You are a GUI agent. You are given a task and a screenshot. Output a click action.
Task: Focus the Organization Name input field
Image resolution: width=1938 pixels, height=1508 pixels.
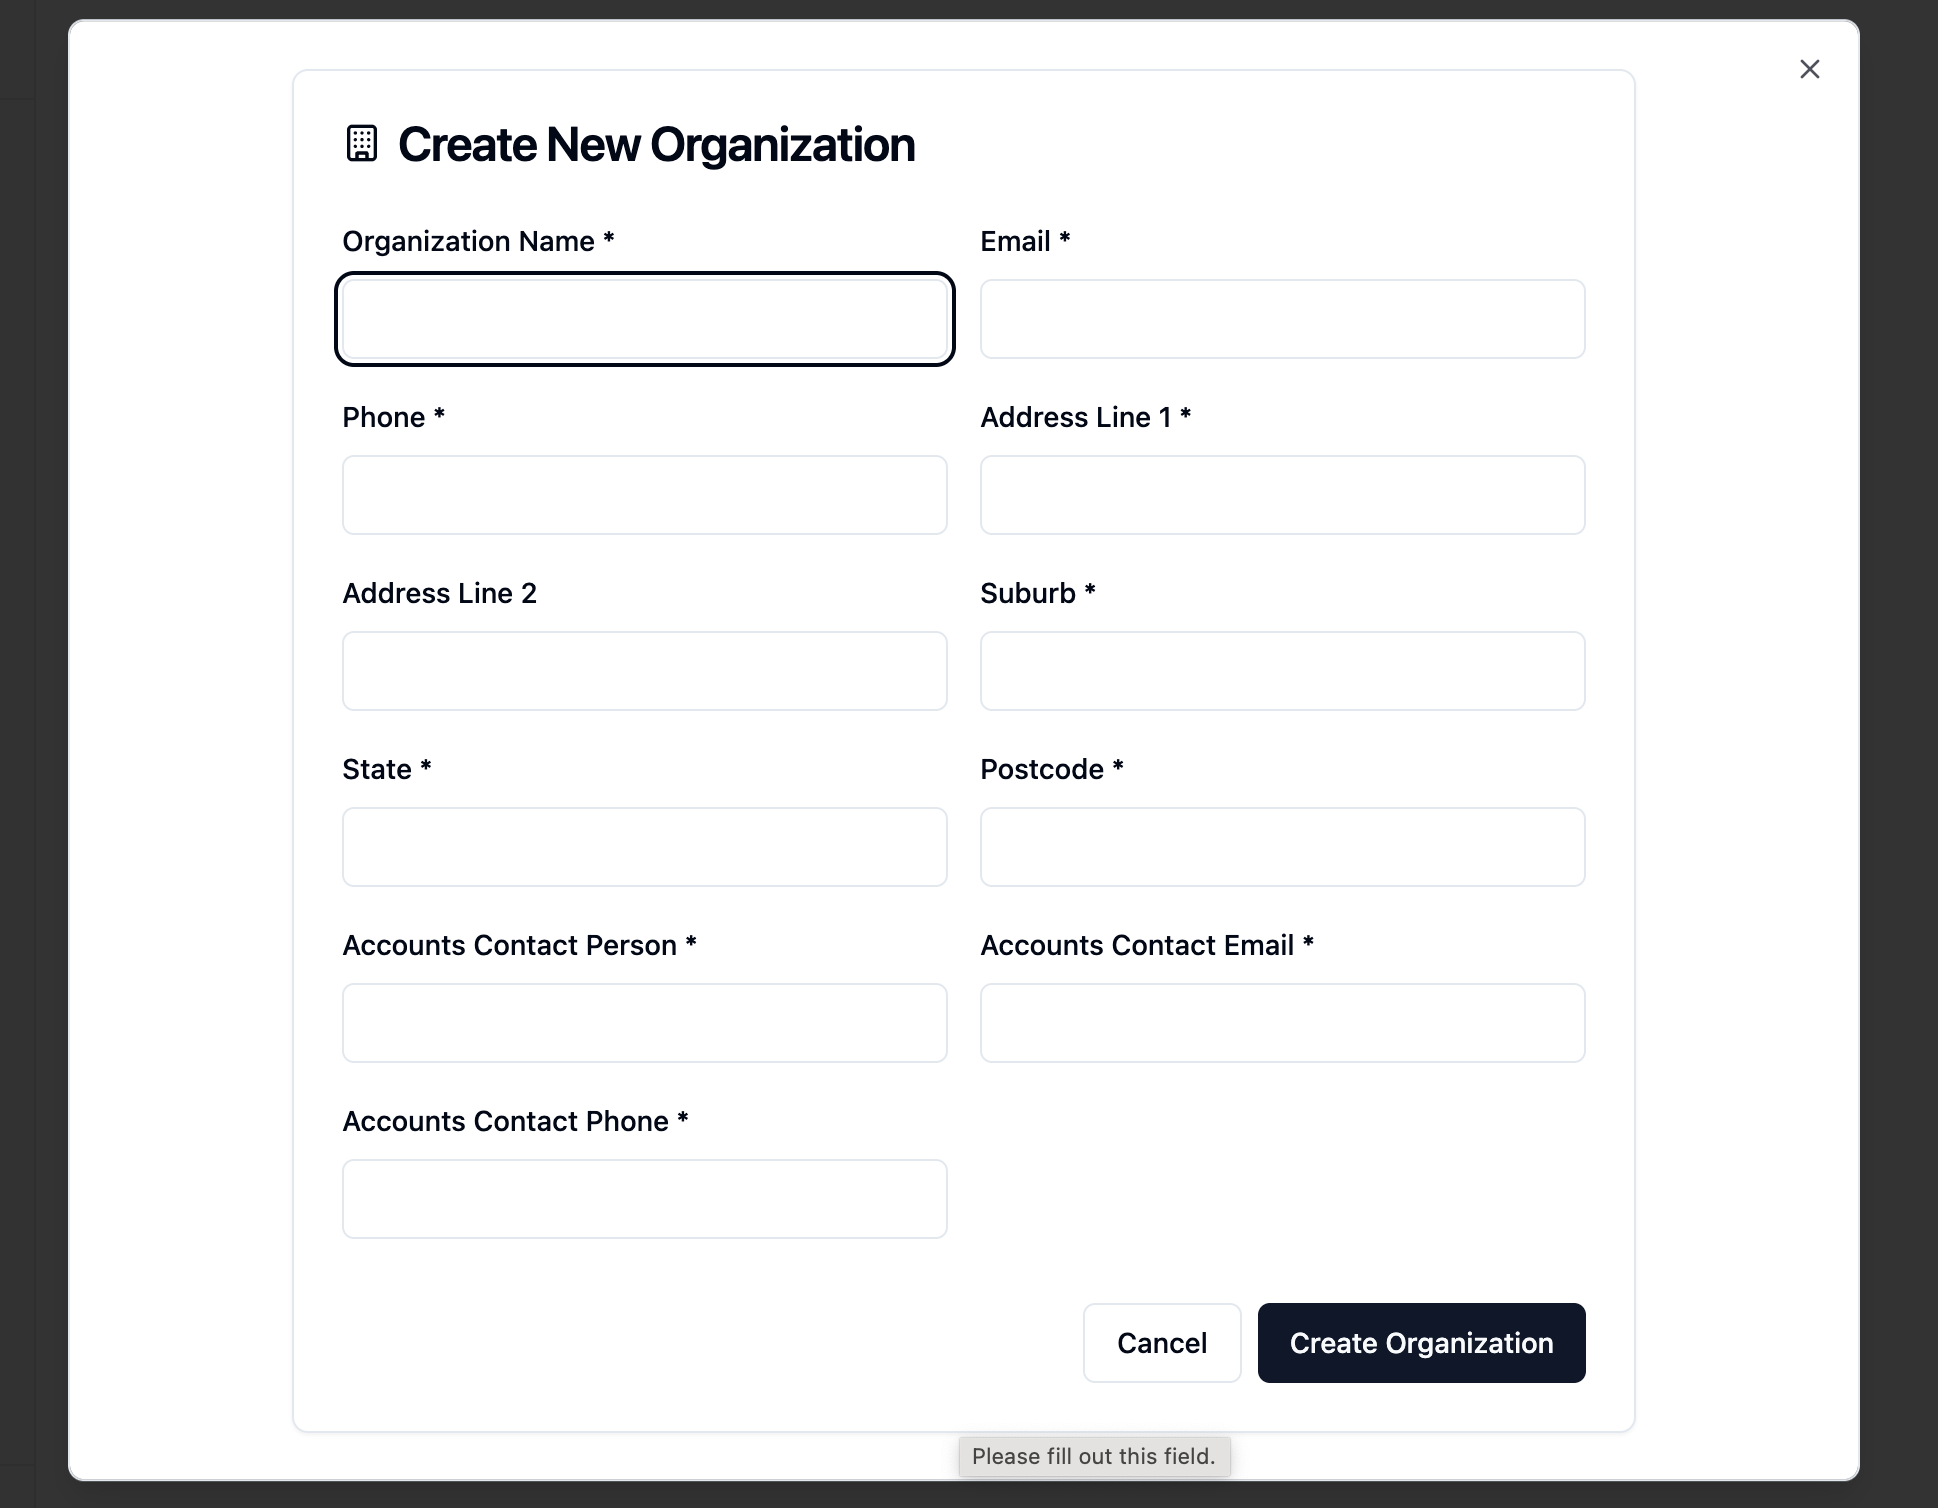[644, 319]
